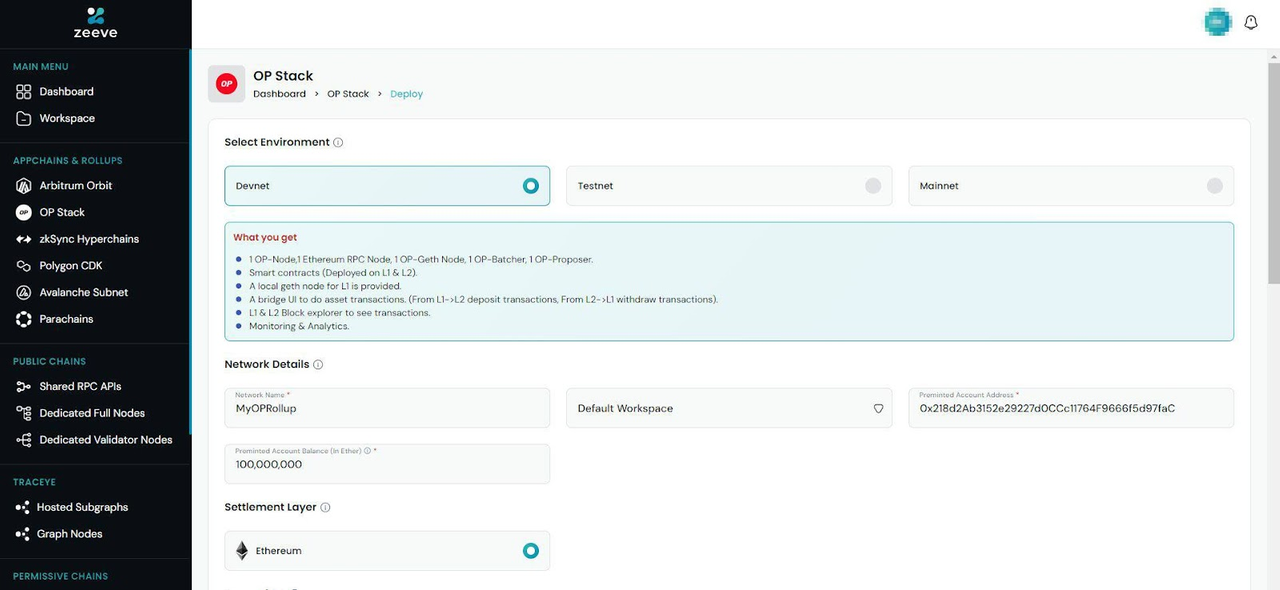This screenshot has height=590, width=1280.
Task: Click the Polygon CDK icon
Action: point(24,266)
